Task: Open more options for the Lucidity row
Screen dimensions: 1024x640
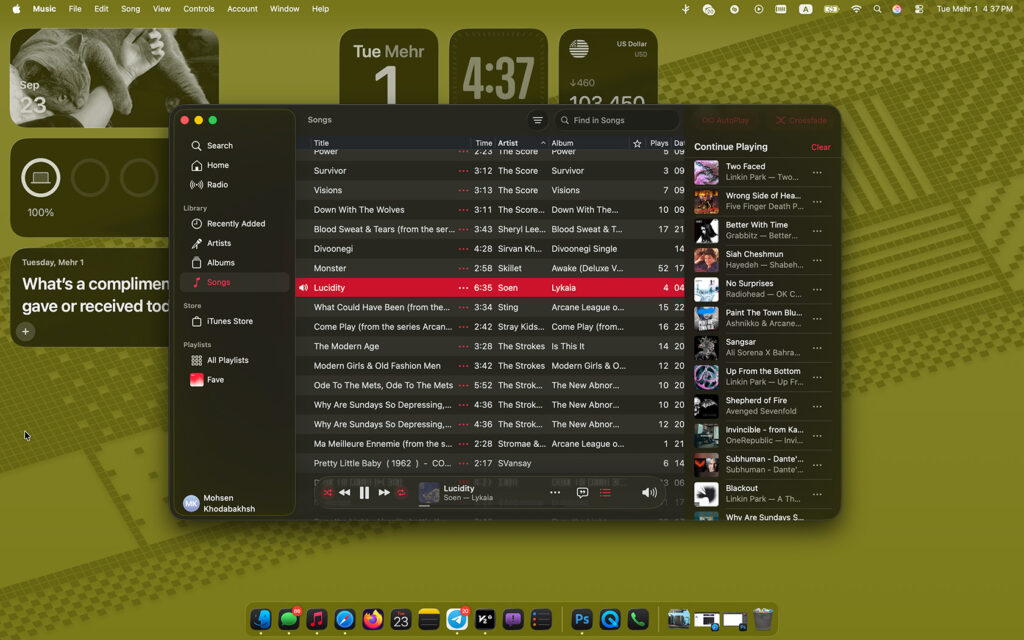Action: click(463, 287)
